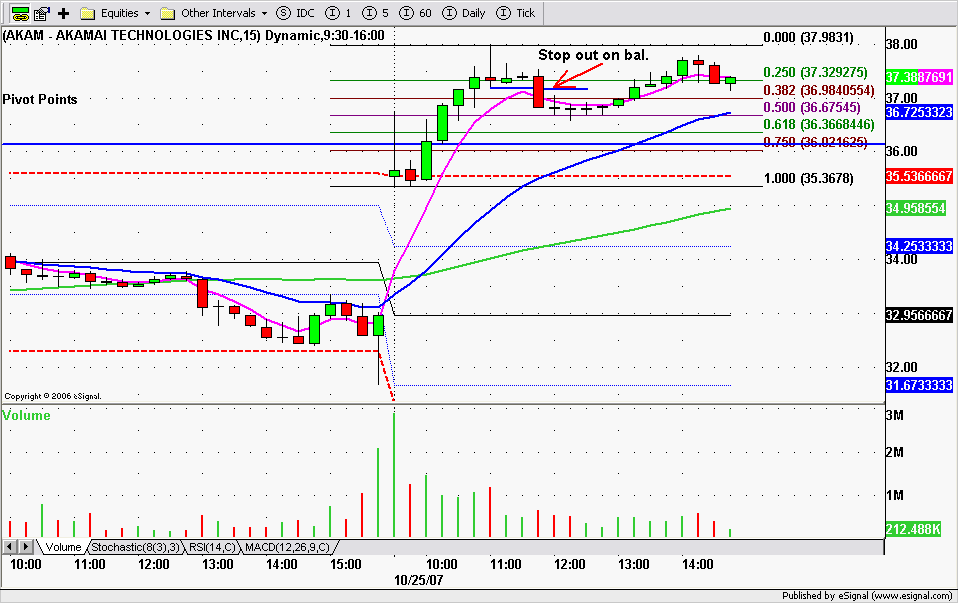
Task: Switch to Tick interval
Action: pyautogui.click(x=516, y=13)
